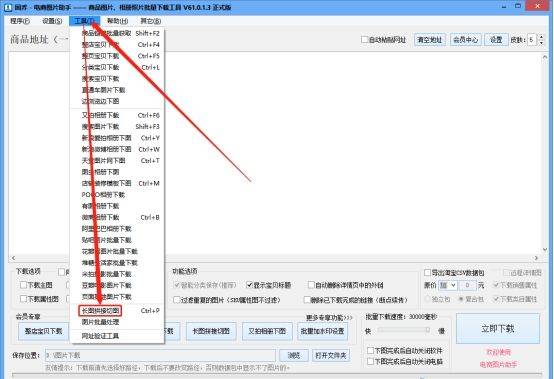Choose 整页宝贝下载 Ctrl+F5 entry
This screenshot has width=554, height=379.
pos(118,56)
